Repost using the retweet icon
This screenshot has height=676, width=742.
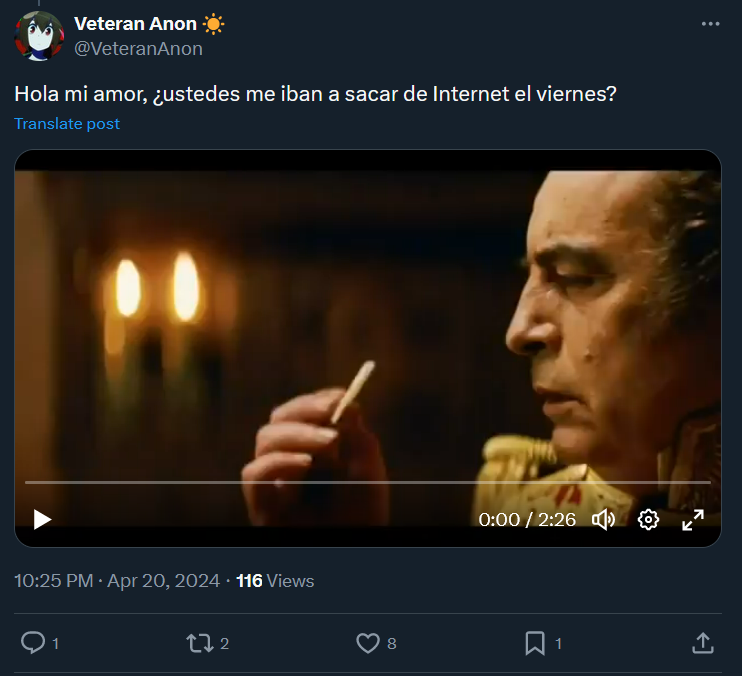(x=200, y=643)
